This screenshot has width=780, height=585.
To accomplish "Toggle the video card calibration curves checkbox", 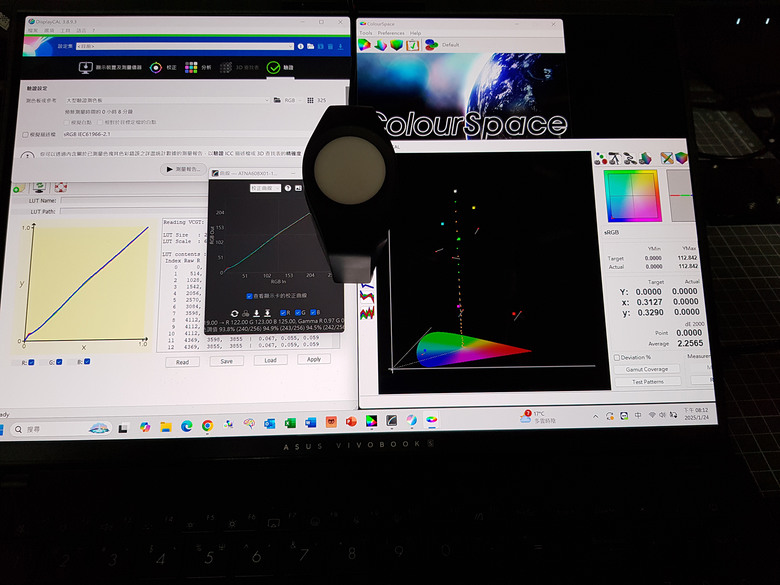I will 250,296.
